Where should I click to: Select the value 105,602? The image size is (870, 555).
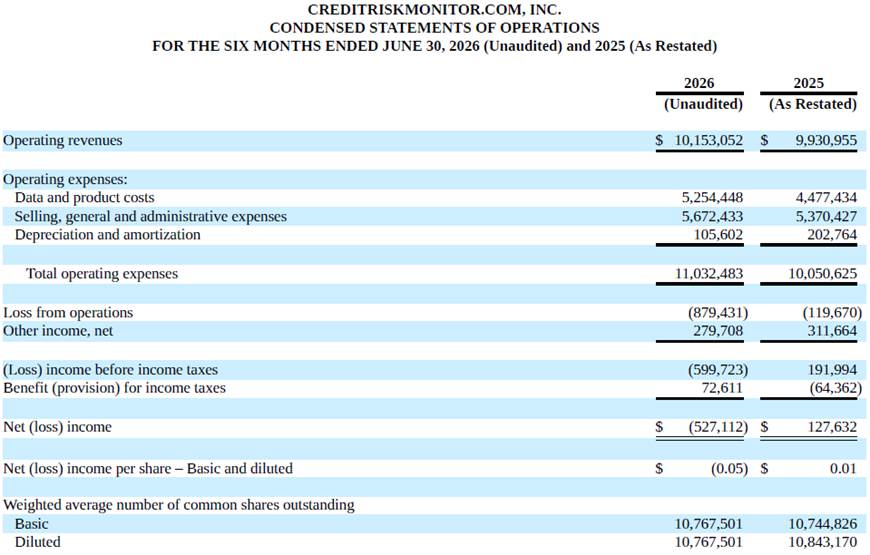718,235
